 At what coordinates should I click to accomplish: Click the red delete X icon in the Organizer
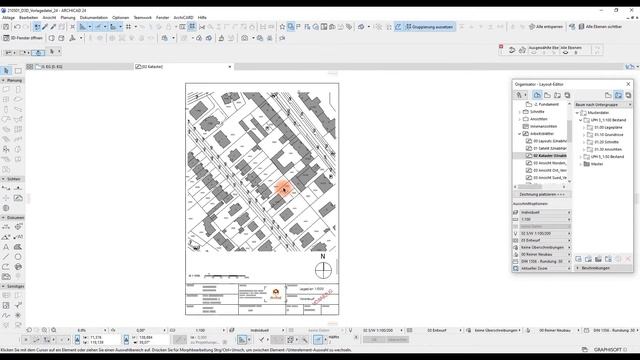tap(628, 259)
